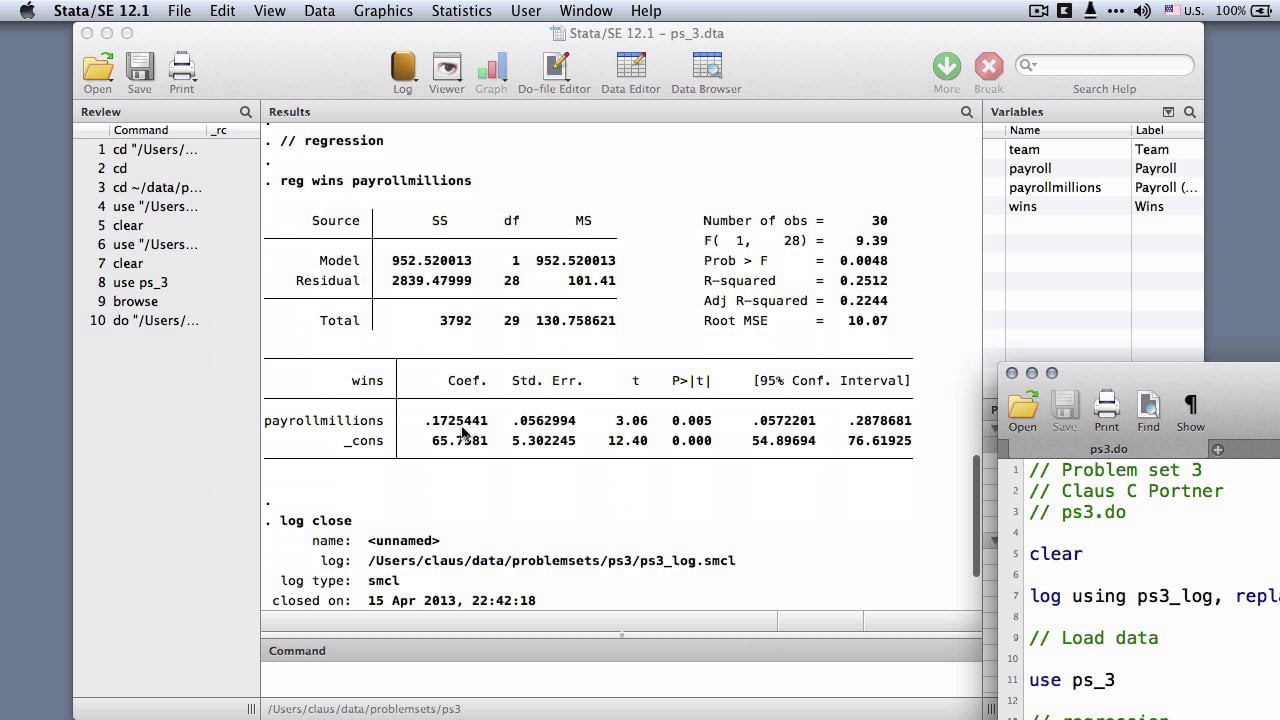Image resolution: width=1280 pixels, height=720 pixels.
Task: Select Review command 5 clear
Action: tap(166, 225)
